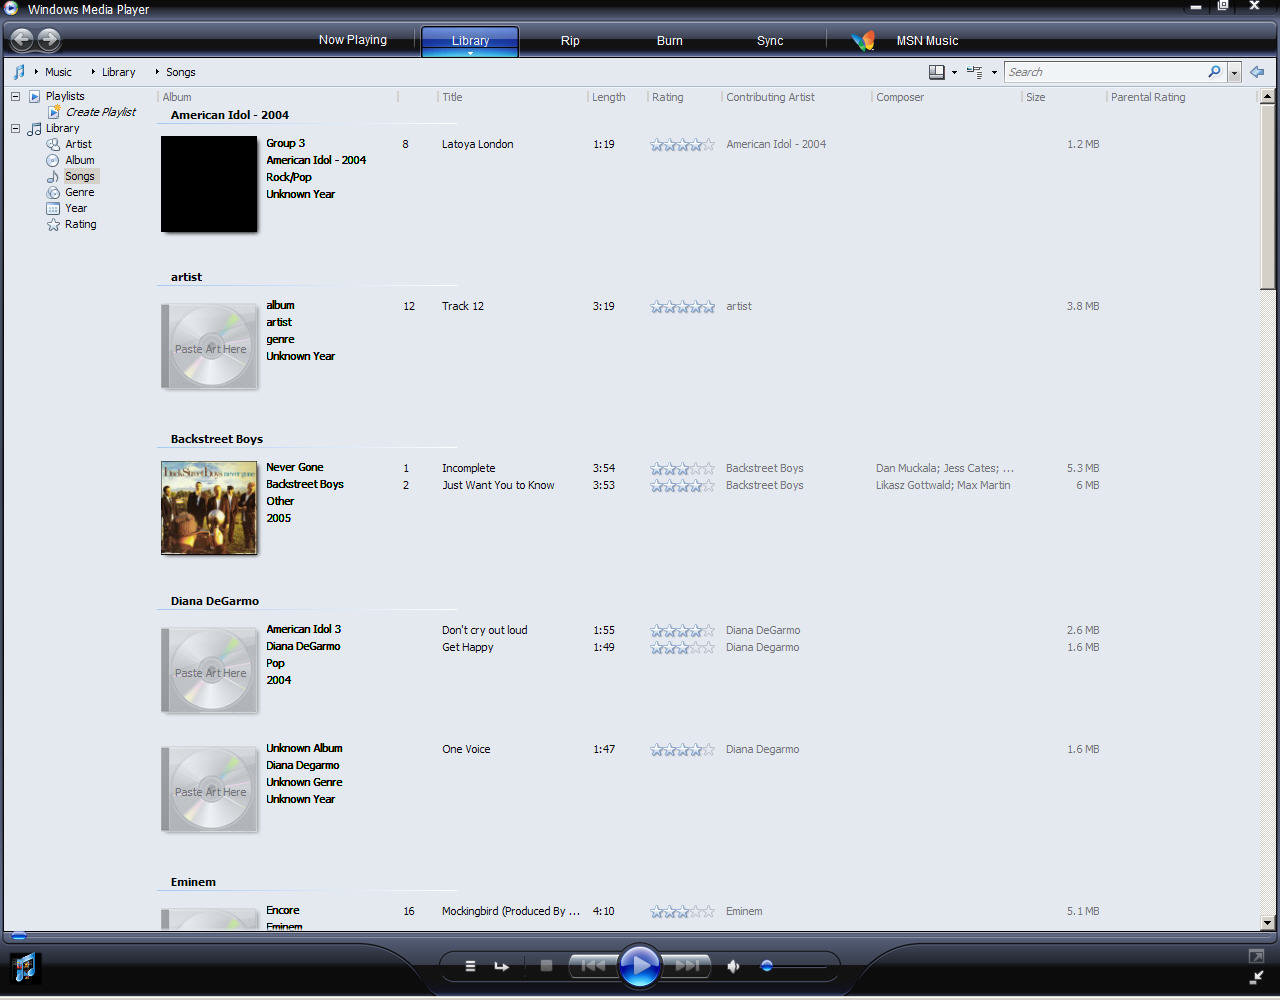Select Rating in the Library tree
The image size is (1280, 1000).
pos(81,224)
